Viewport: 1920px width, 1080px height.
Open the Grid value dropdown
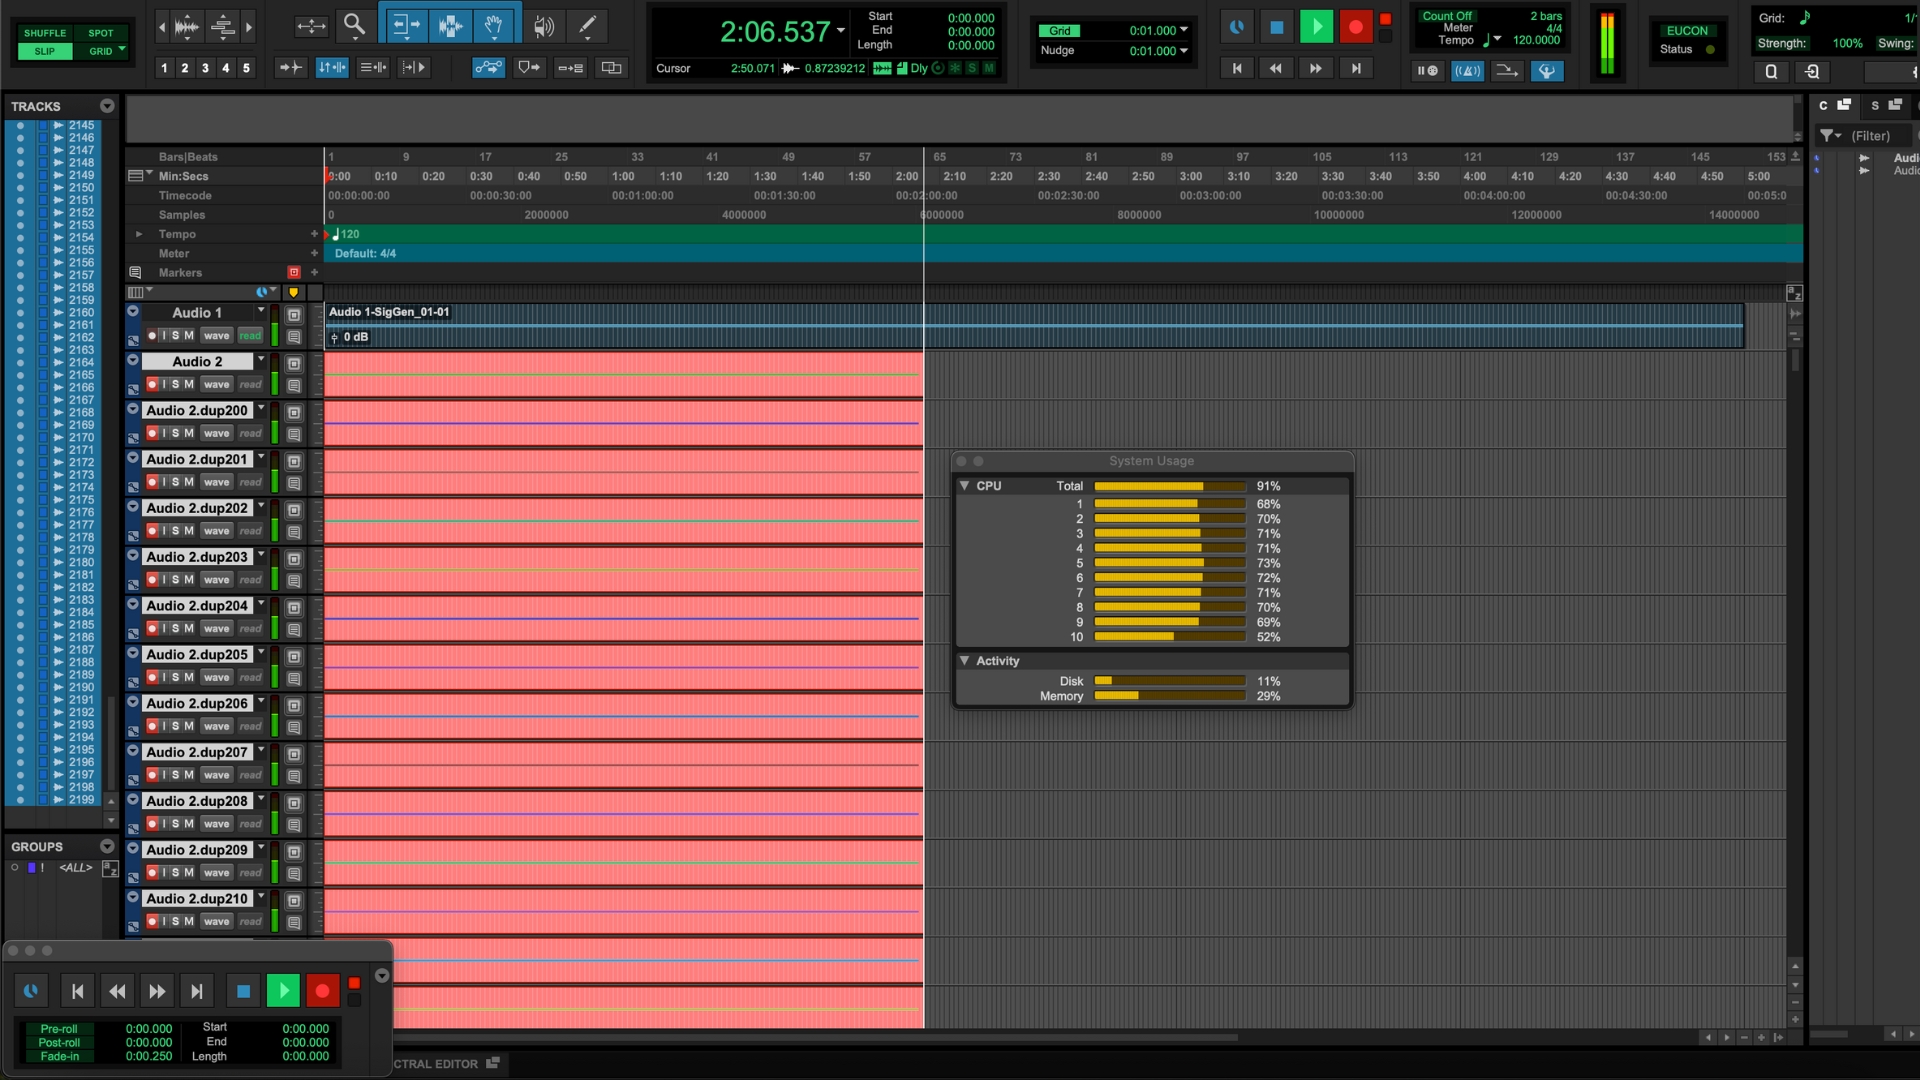[x=1184, y=30]
